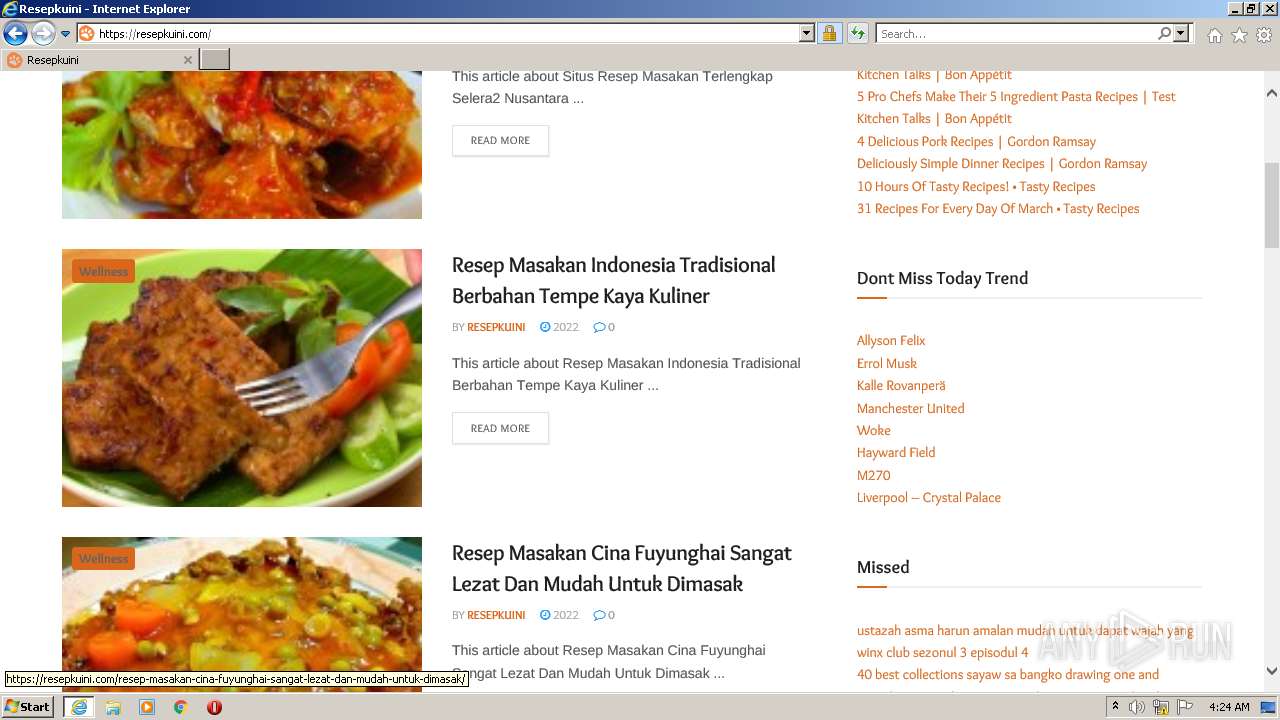Click RESEPKUINI author link under tempe article
The image size is (1280, 720).
tap(496, 327)
